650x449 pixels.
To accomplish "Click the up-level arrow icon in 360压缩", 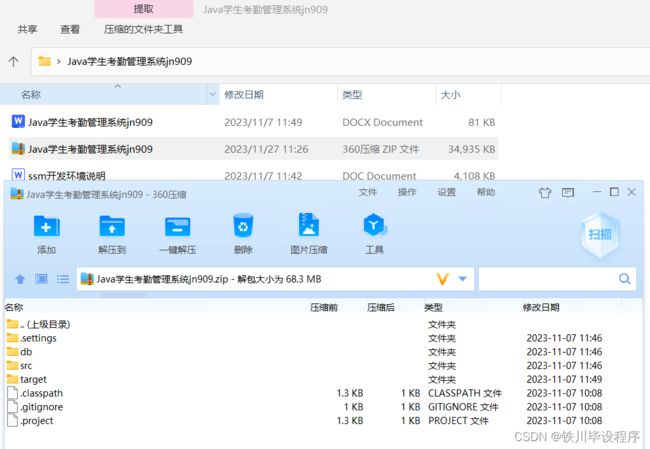I will click(20, 279).
